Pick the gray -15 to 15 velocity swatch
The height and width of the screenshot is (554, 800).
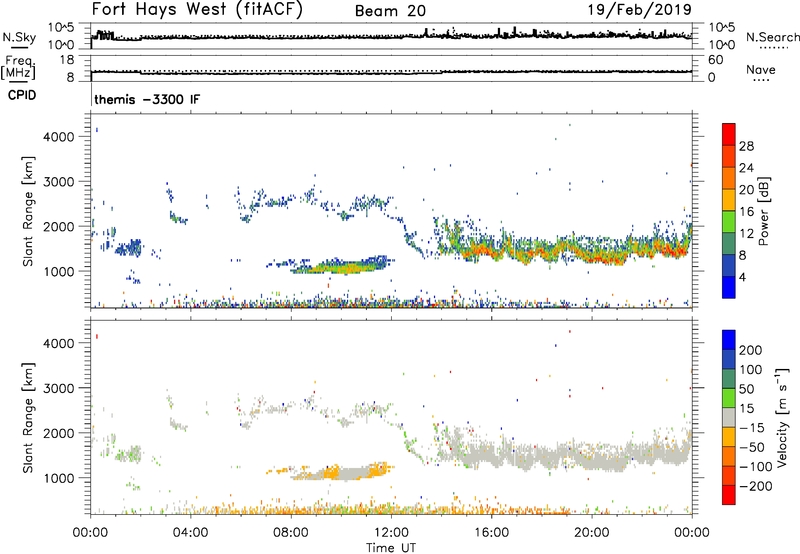click(729, 417)
